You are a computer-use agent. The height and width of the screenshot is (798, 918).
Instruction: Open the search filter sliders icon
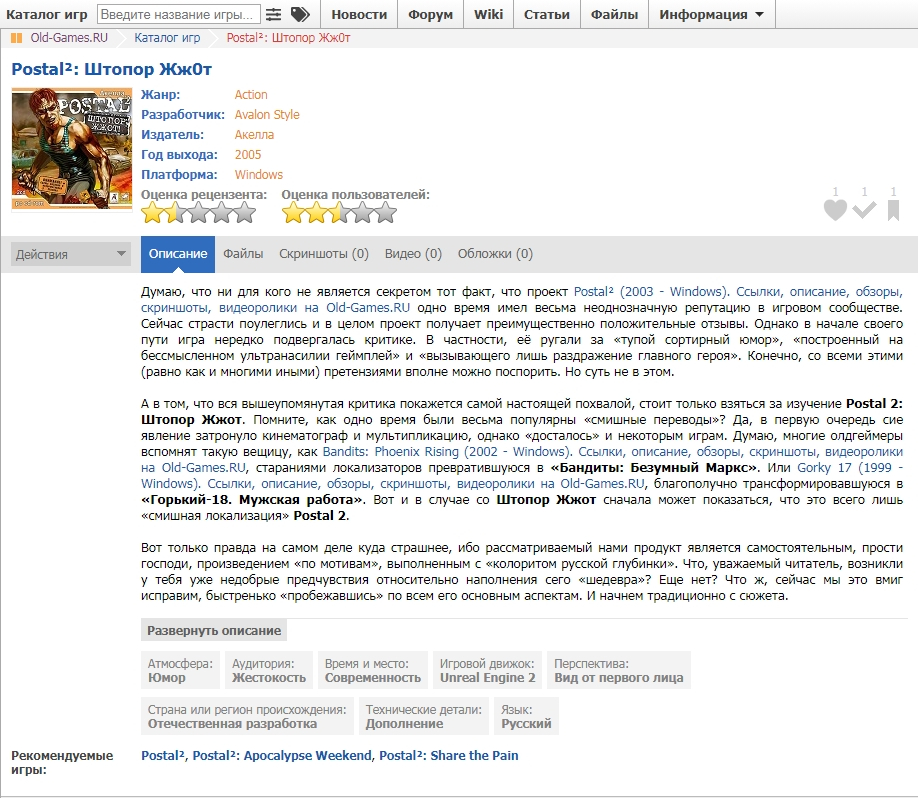click(x=273, y=14)
